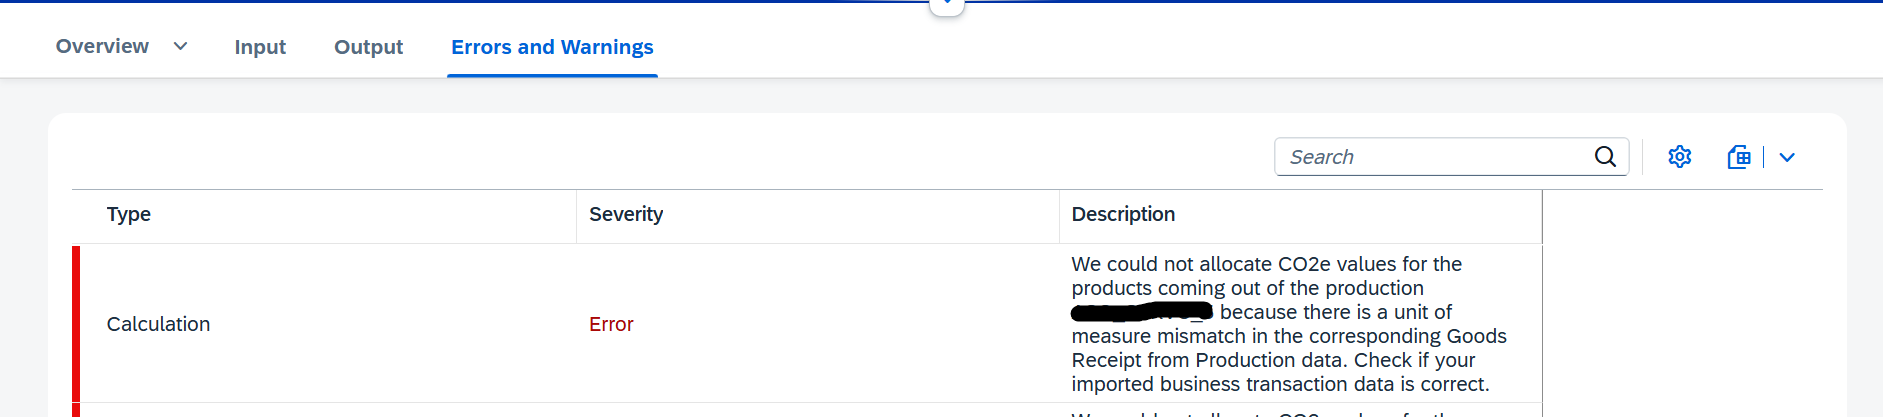The width and height of the screenshot is (1883, 417).
Task: Click the blacked-out production identifier text
Action: pyautogui.click(x=1142, y=312)
